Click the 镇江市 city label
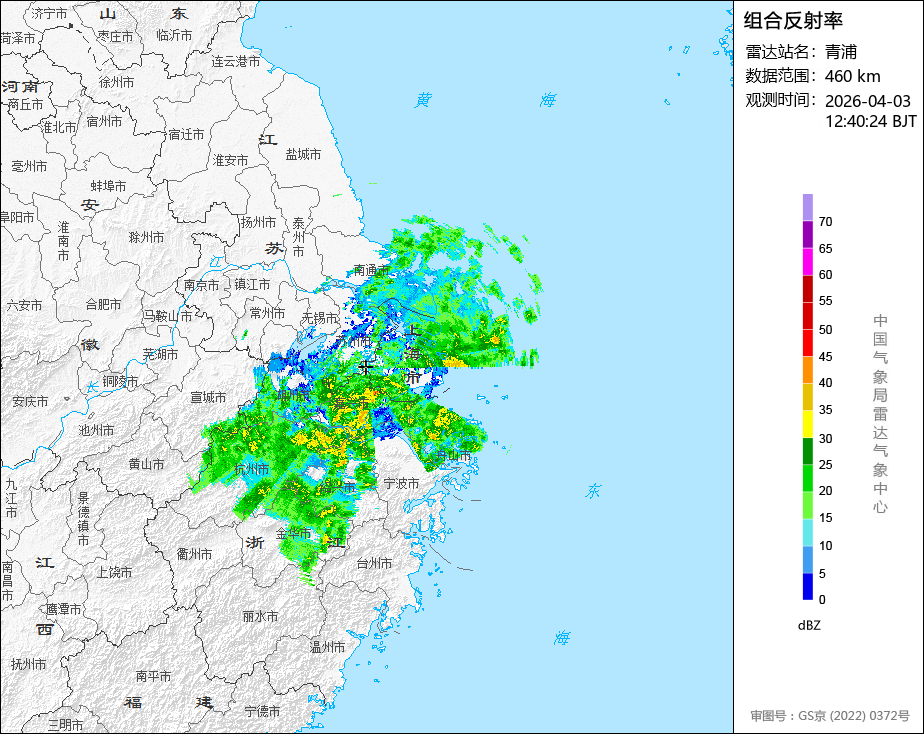 [x=252, y=285]
